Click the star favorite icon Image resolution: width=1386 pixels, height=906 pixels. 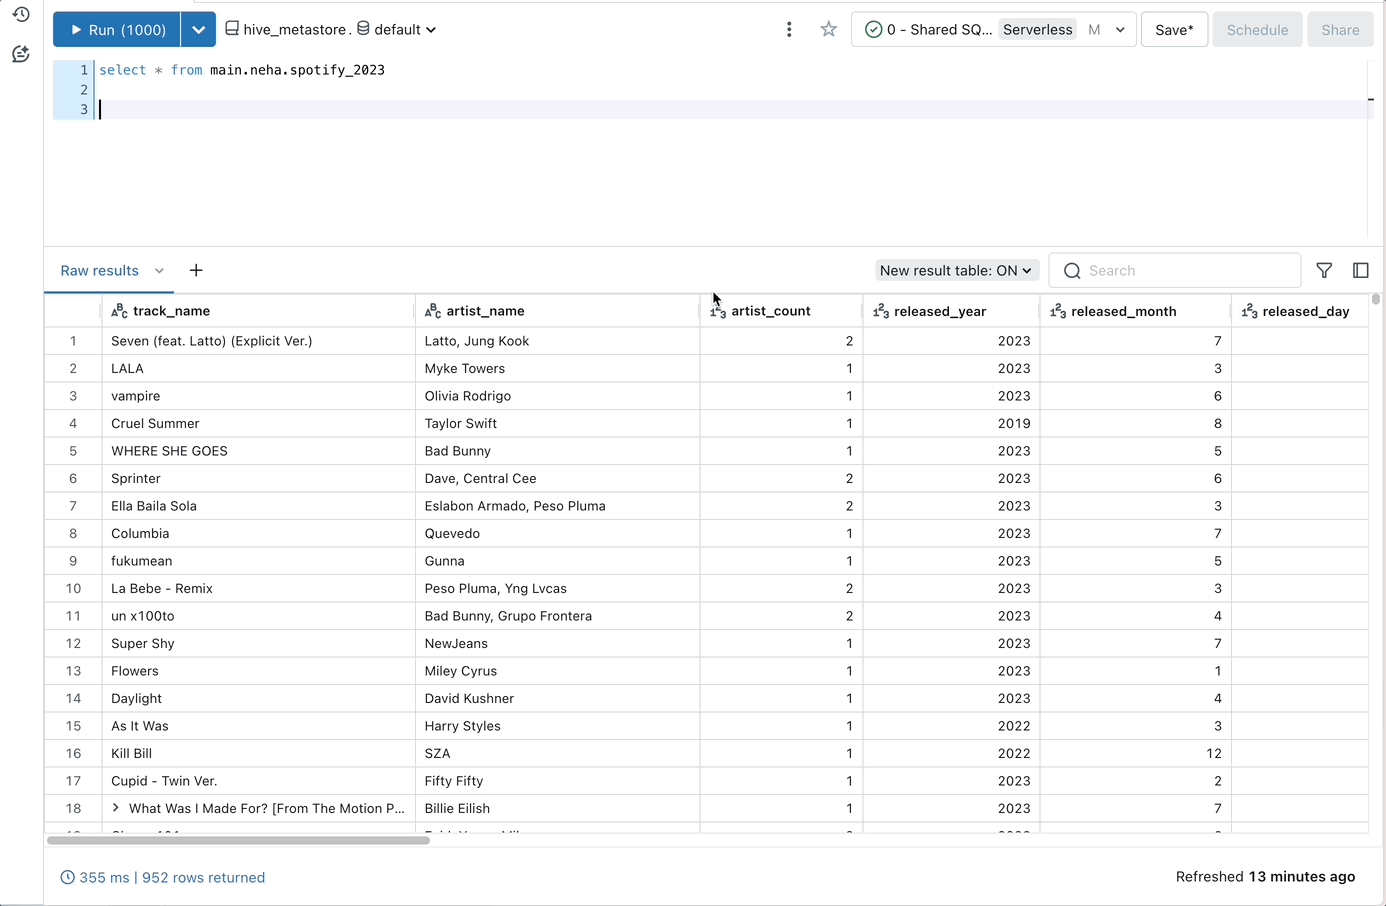828,30
